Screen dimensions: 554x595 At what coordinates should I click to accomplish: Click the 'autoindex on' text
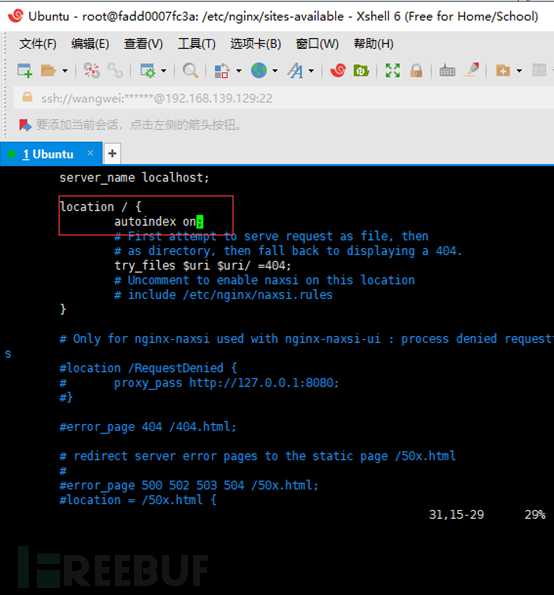click(x=155, y=222)
